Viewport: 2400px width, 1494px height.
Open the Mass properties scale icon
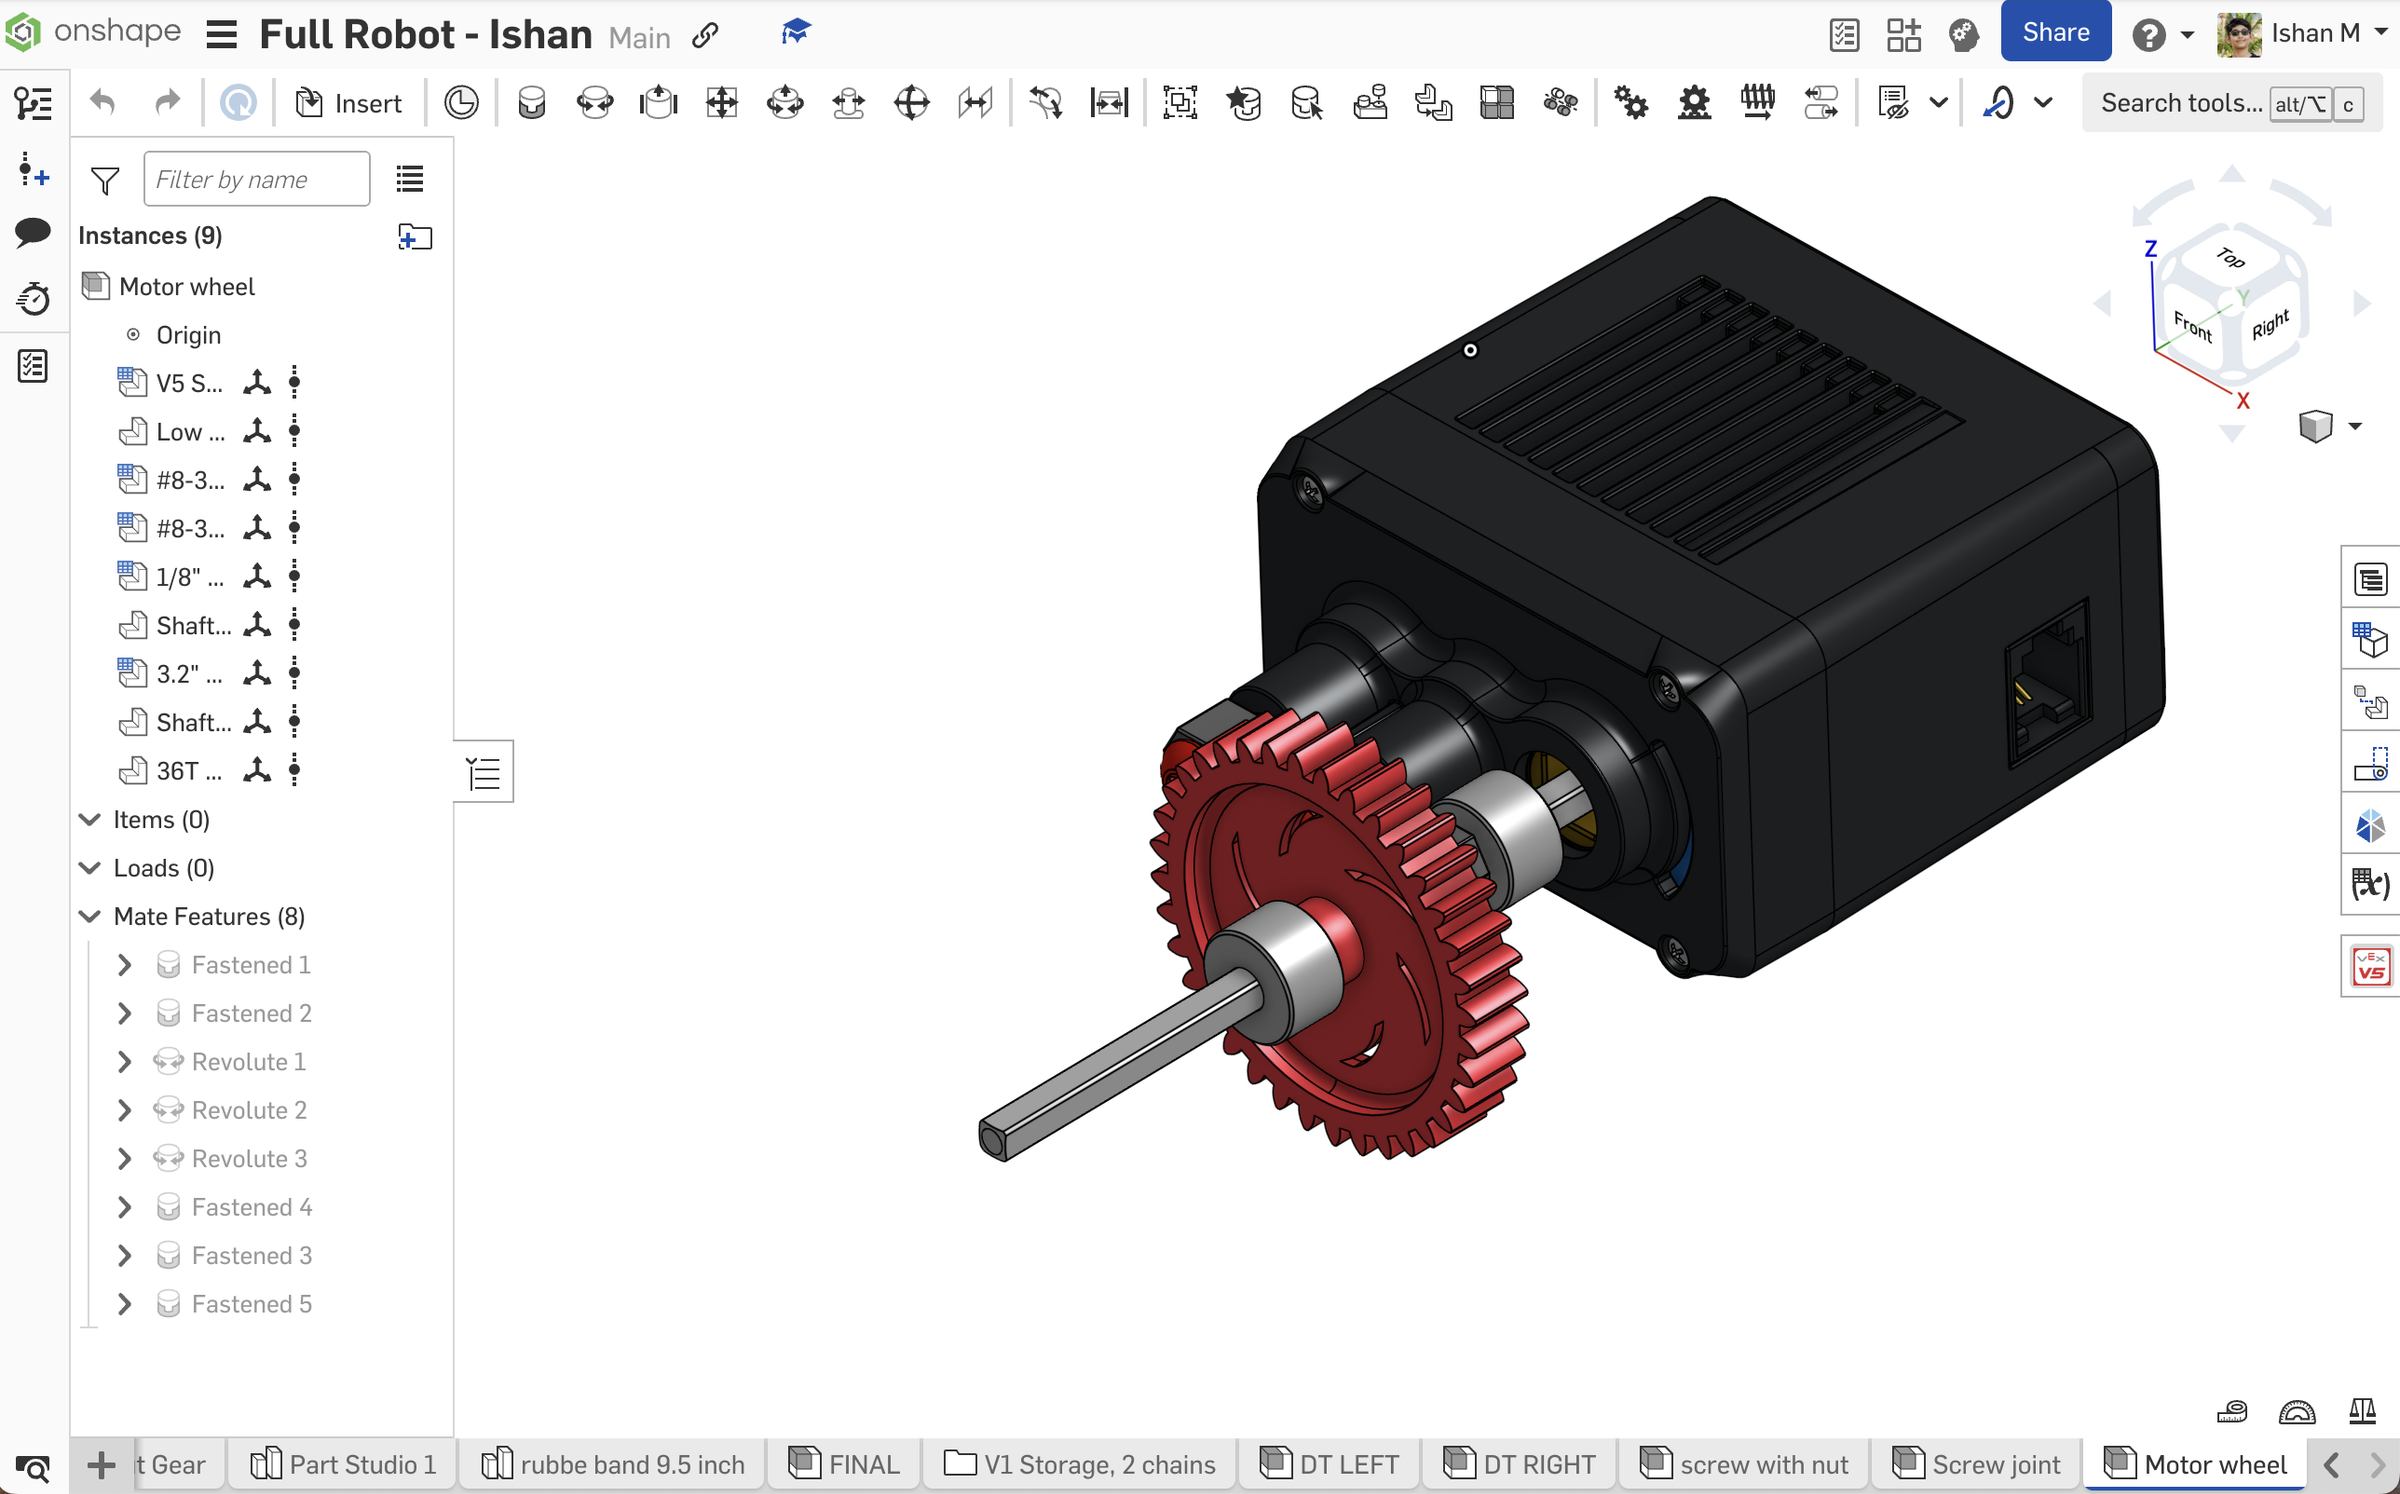click(2363, 1411)
